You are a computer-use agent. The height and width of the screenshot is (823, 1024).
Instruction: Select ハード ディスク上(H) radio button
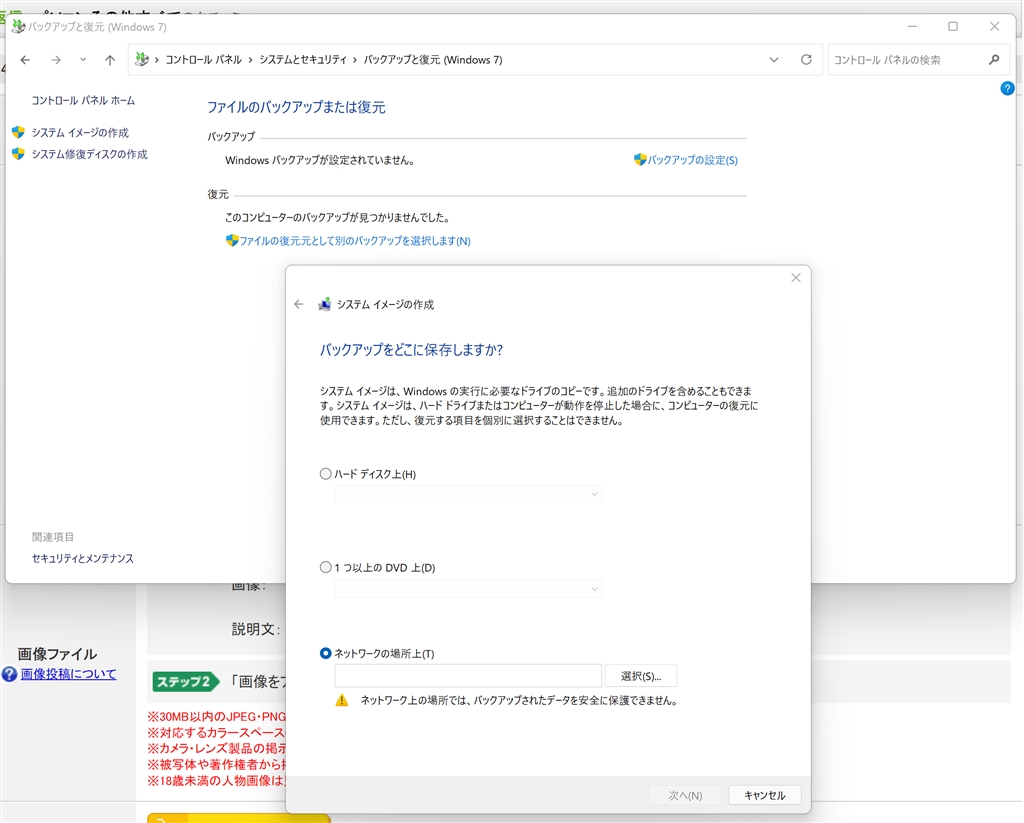click(x=325, y=474)
